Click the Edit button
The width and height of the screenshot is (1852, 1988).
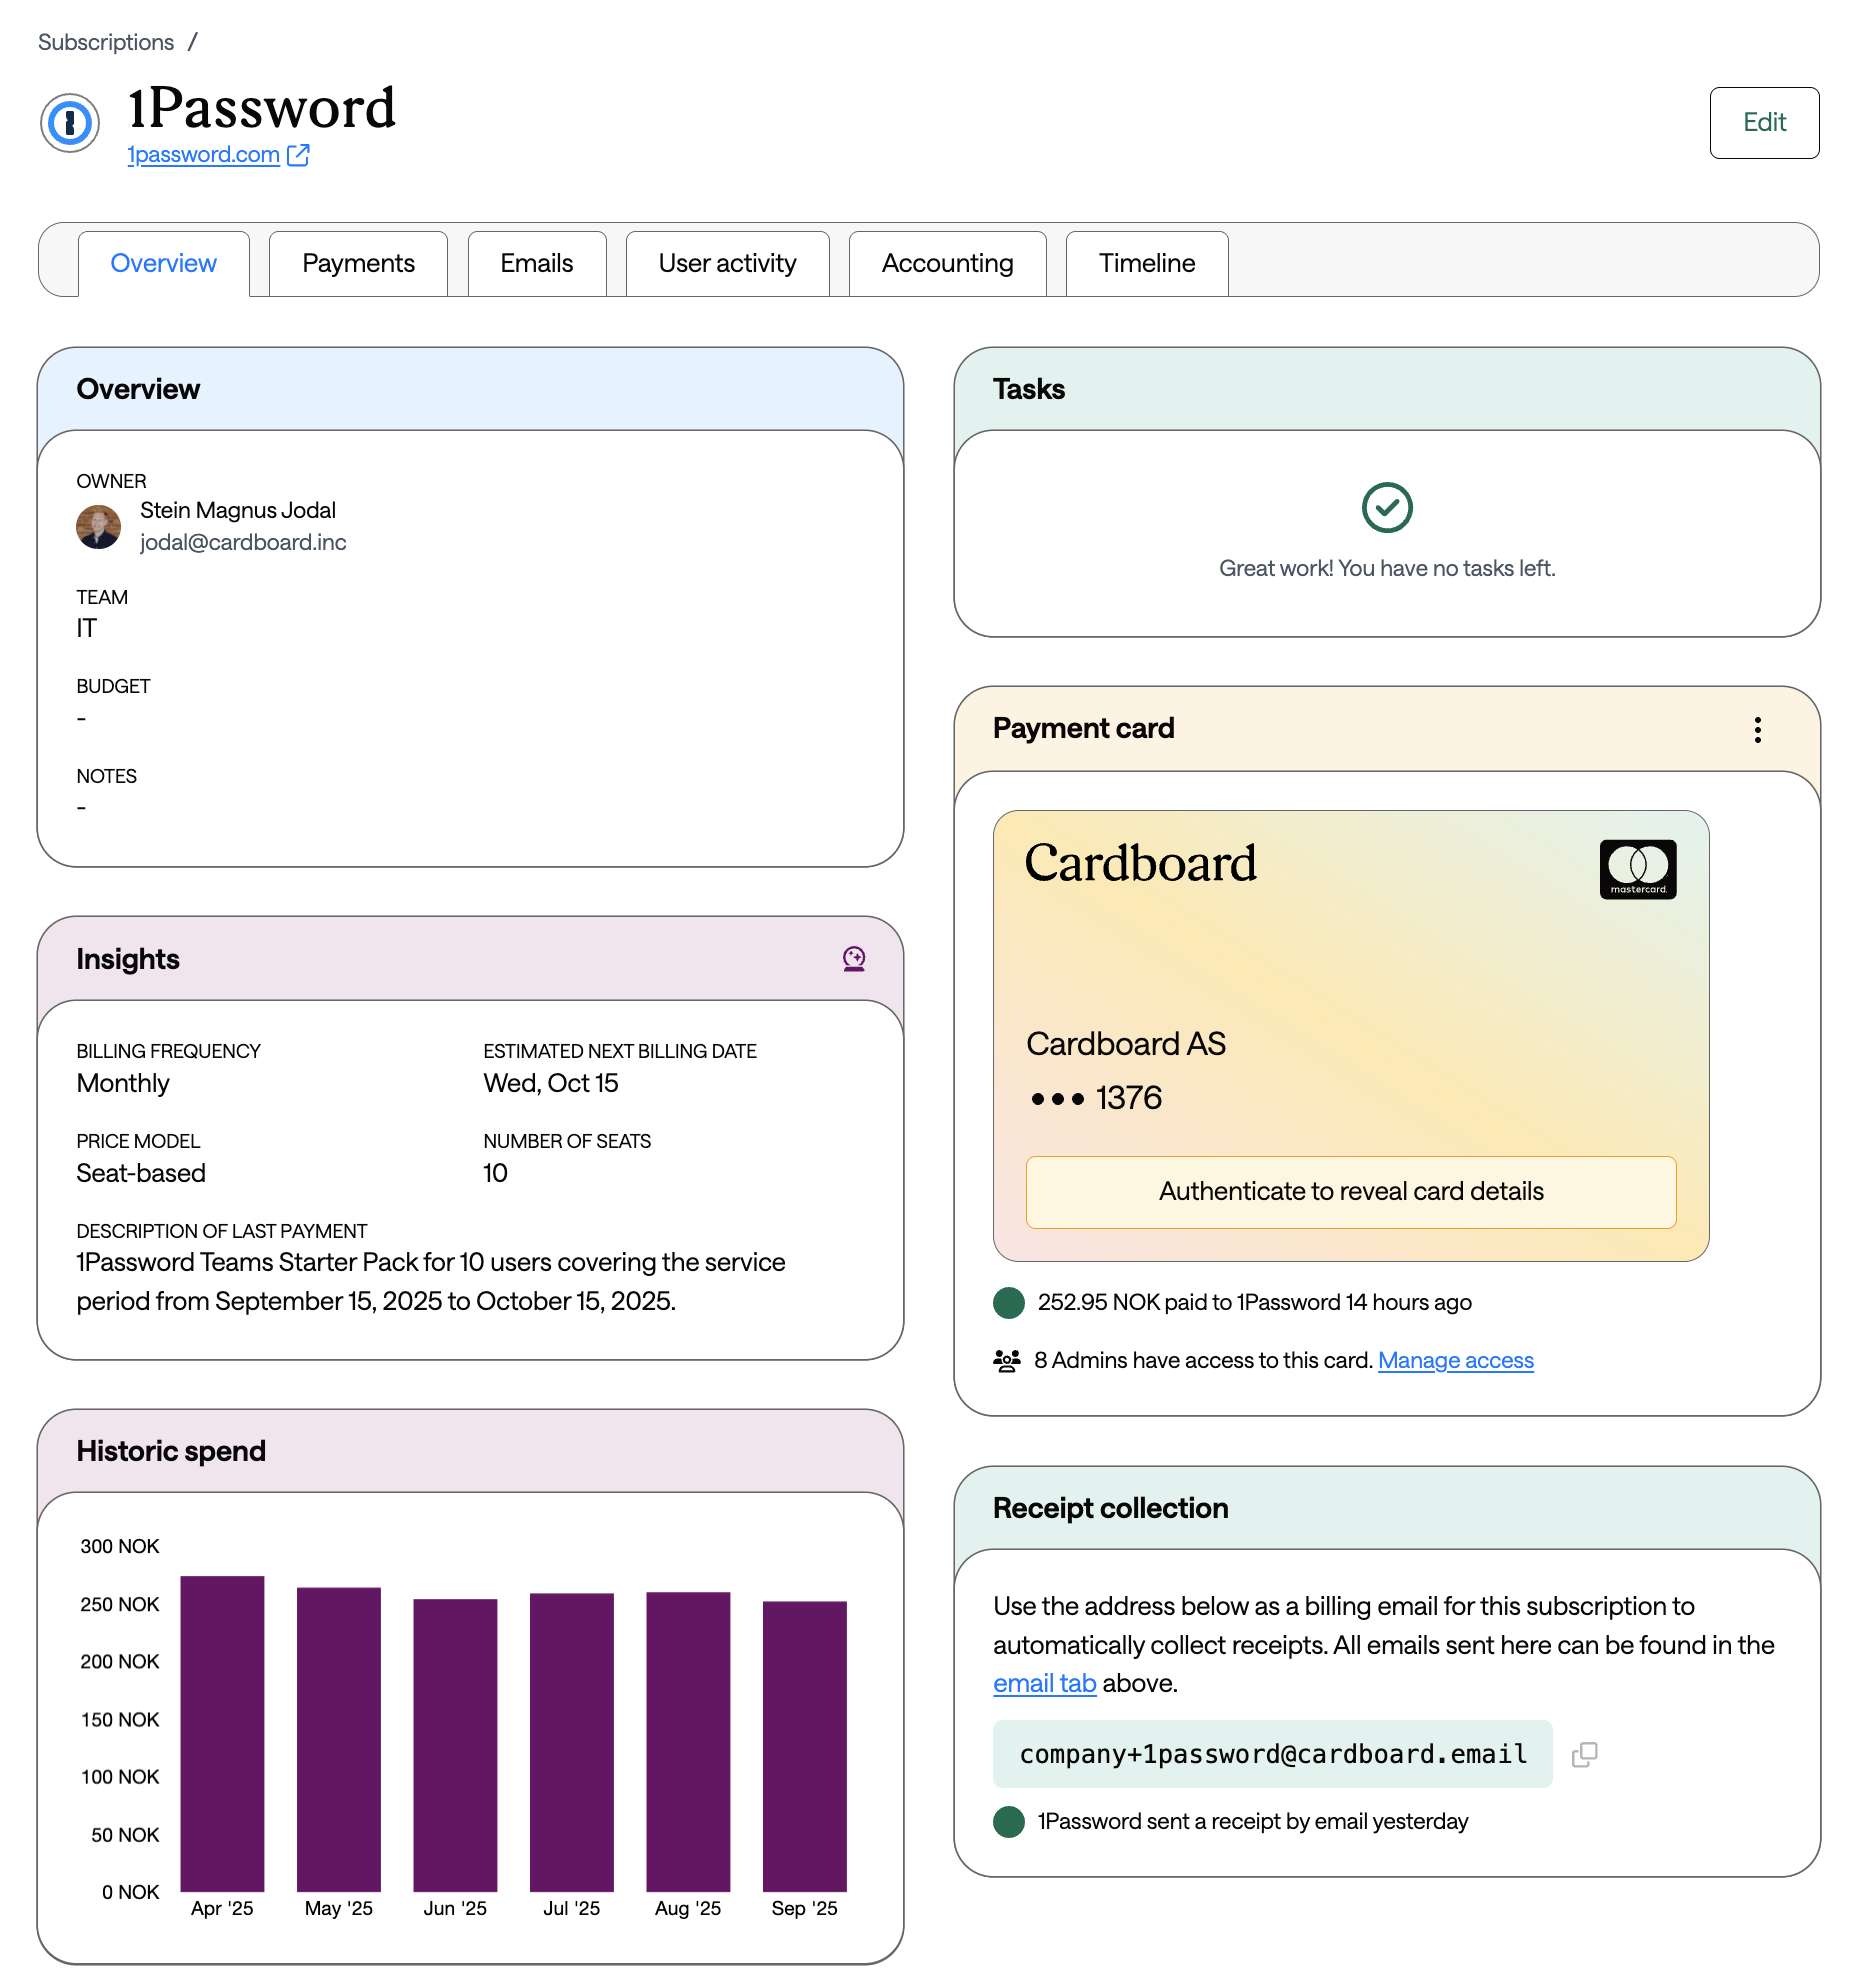1764,123
